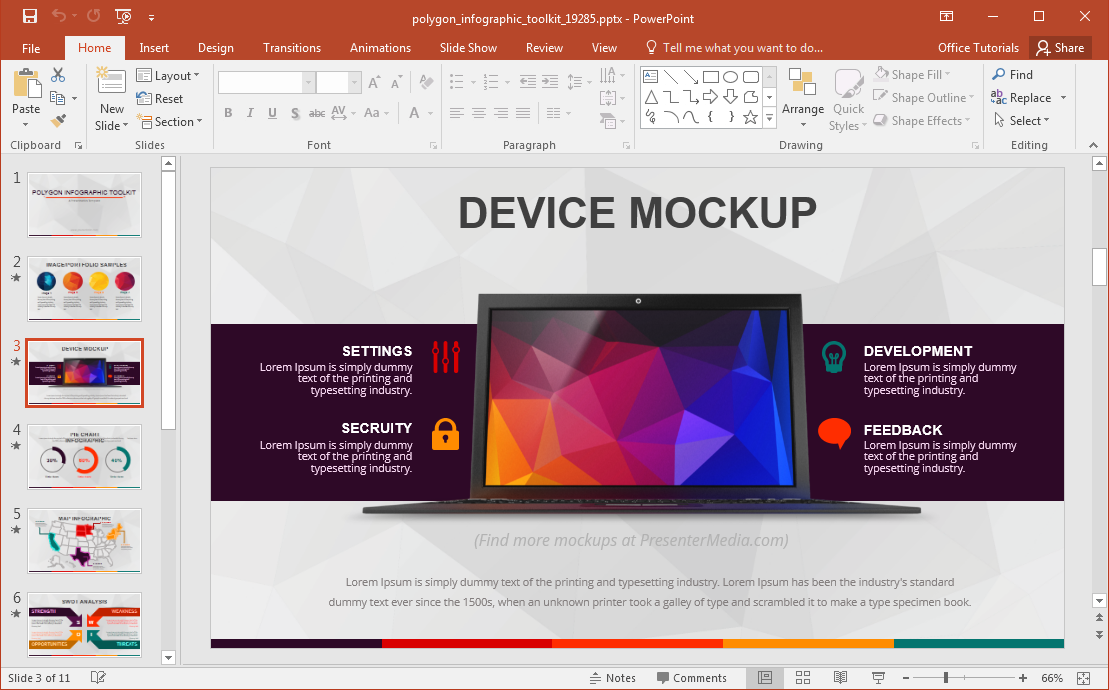This screenshot has width=1109, height=690.
Task: Open the Animations tab
Action: point(380,48)
